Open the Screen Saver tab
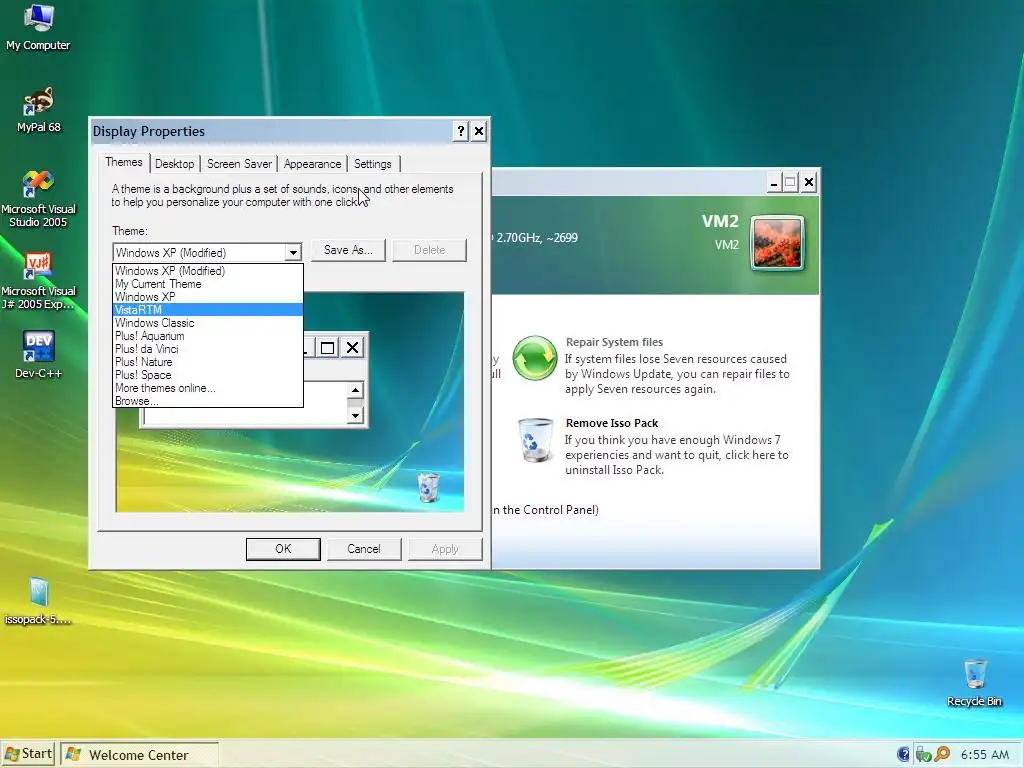 (x=239, y=164)
